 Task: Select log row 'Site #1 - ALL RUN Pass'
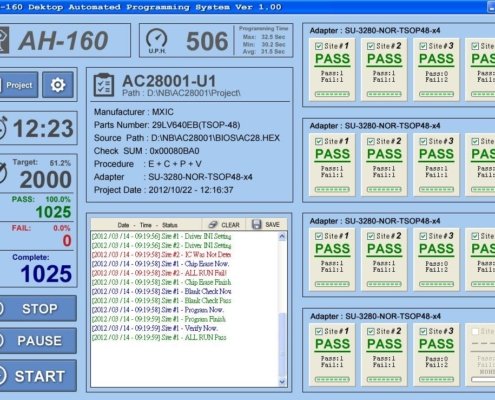coord(159,337)
